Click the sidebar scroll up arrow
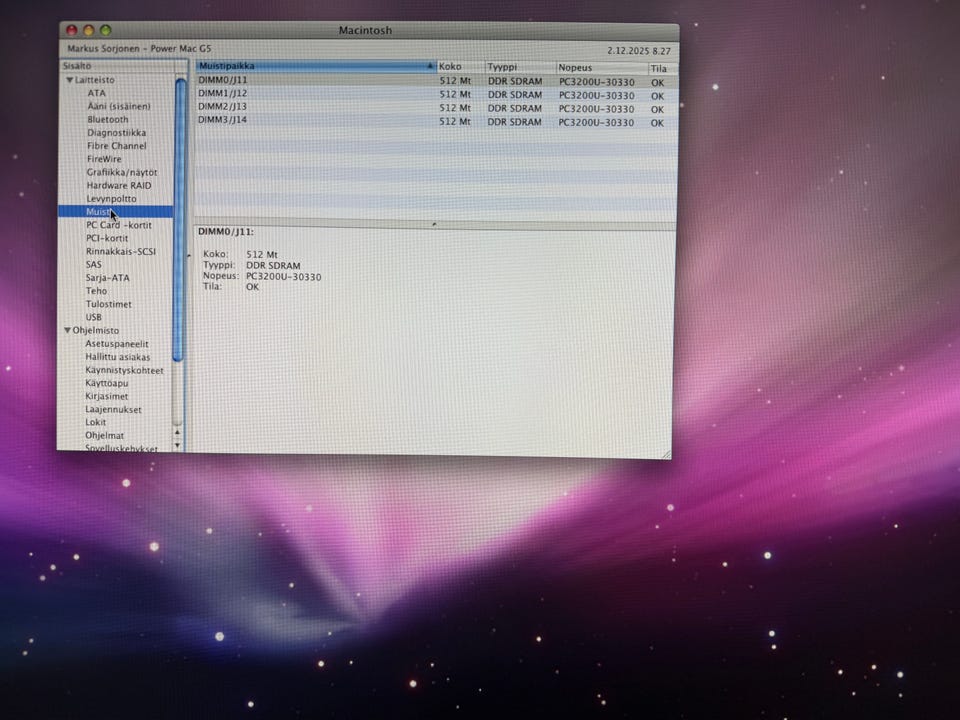The height and width of the screenshot is (720, 960). (x=178, y=431)
